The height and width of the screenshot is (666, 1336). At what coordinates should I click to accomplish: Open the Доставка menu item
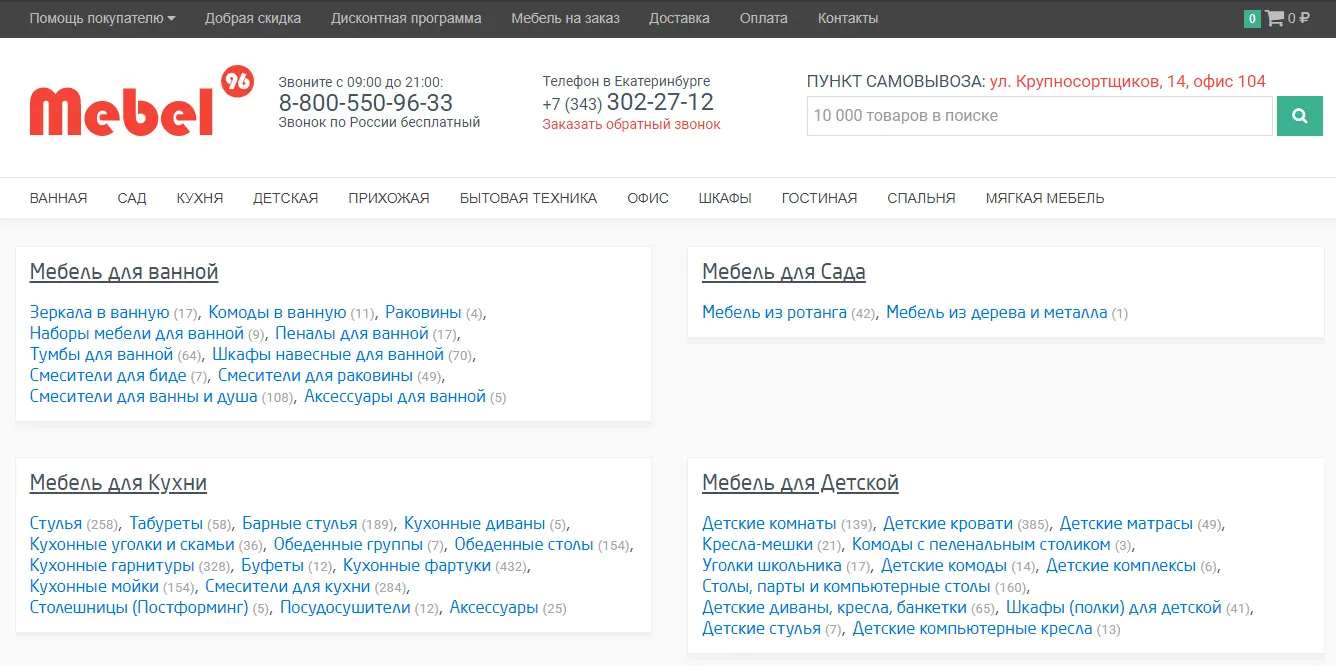coord(679,18)
